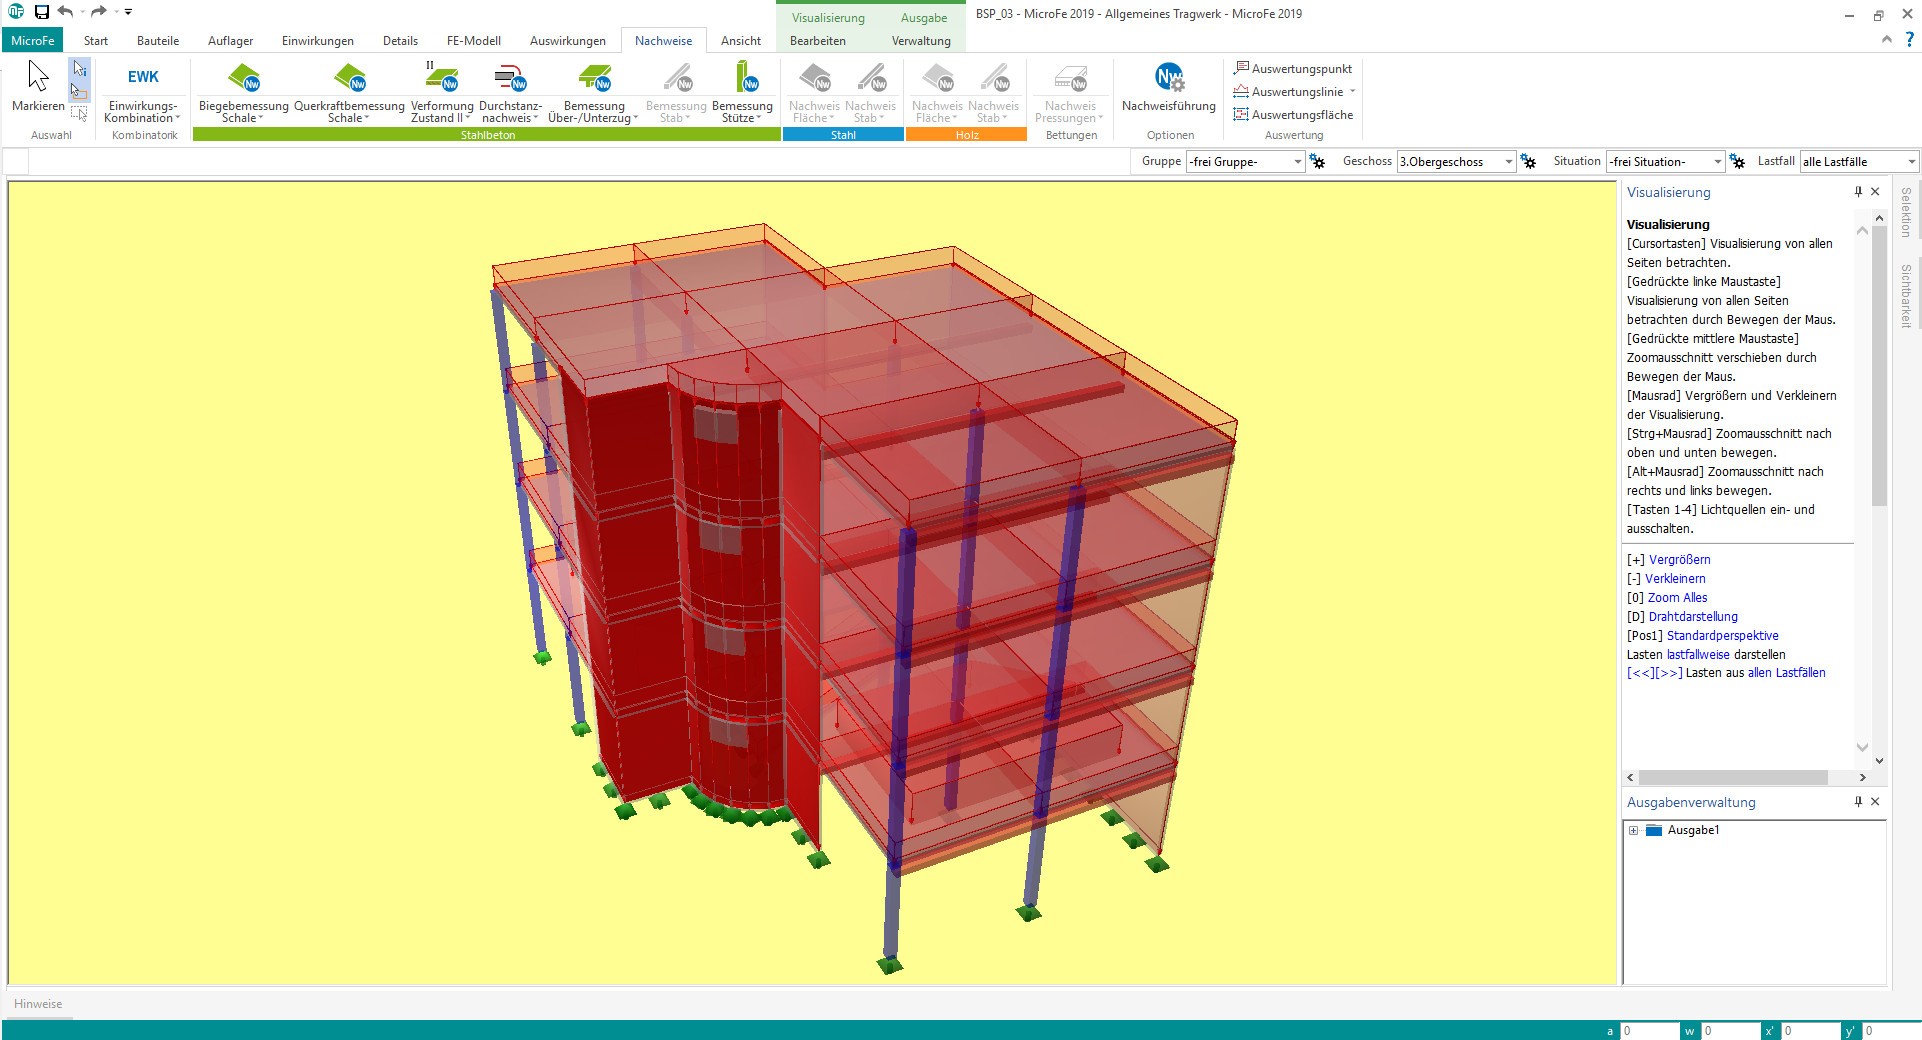Open the Geschoss 3.Obergeschoss dropdown

(x=1456, y=162)
